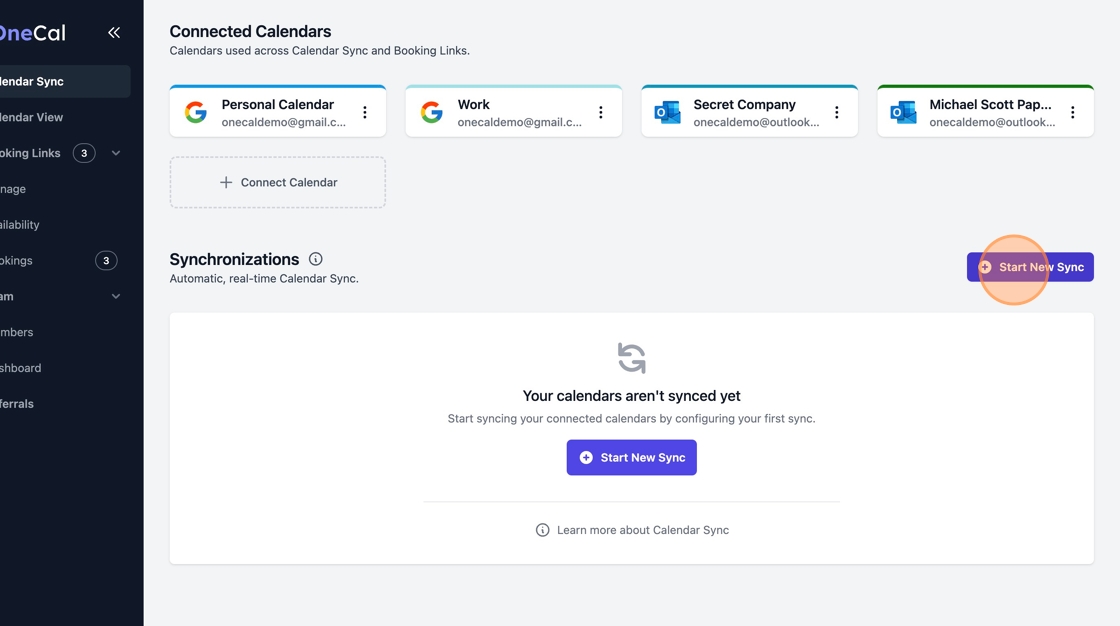Click the centered Start New Sync button

point(631,458)
